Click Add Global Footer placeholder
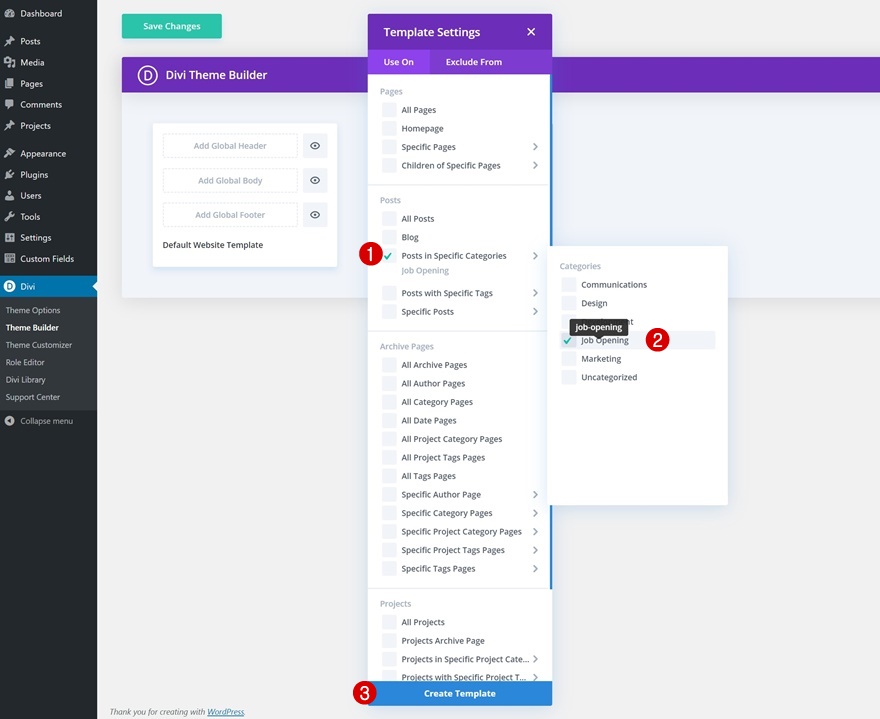This screenshot has width=880, height=719. click(230, 215)
